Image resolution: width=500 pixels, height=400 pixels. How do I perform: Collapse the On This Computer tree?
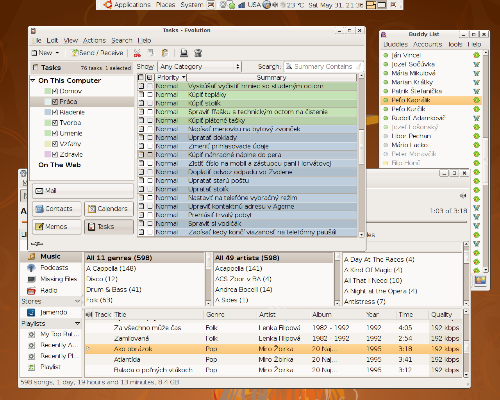pyautogui.click(x=33, y=80)
